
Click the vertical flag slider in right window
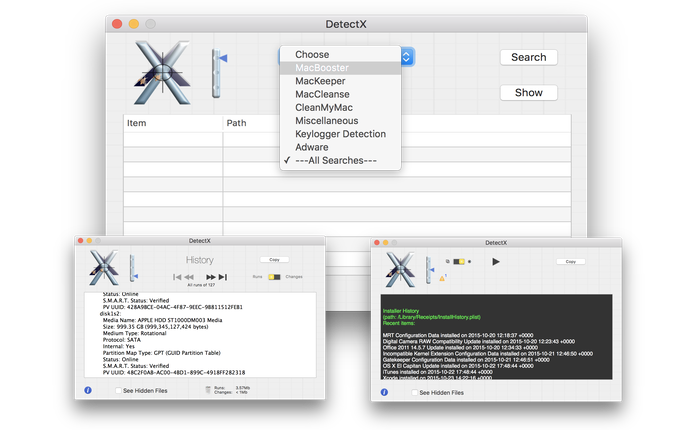pyautogui.click(x=430, y=270)
